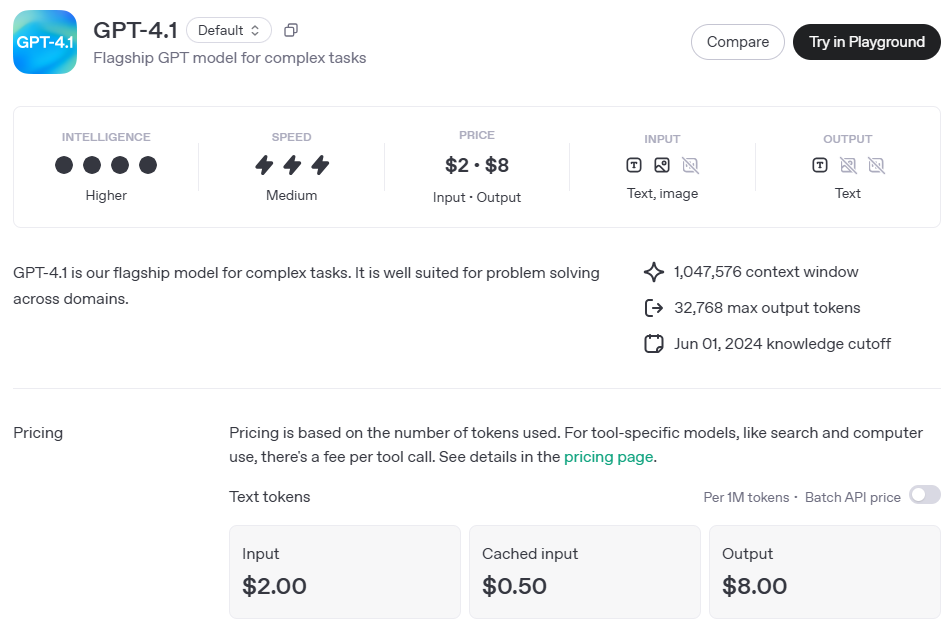
Task: Click the lightning bolt speed rating icons
Action: [292, 165]
